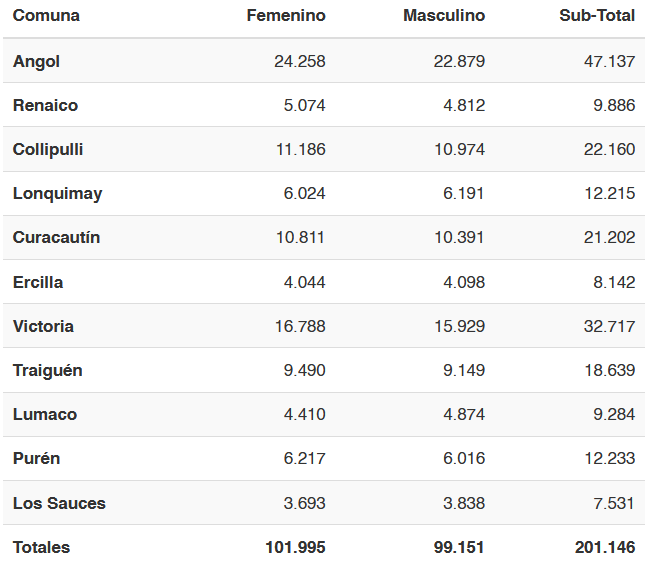Screen dimensions: 654x563
Task: Select the Victoria row label
Action: pyautogui.click(x=43, y=327)
